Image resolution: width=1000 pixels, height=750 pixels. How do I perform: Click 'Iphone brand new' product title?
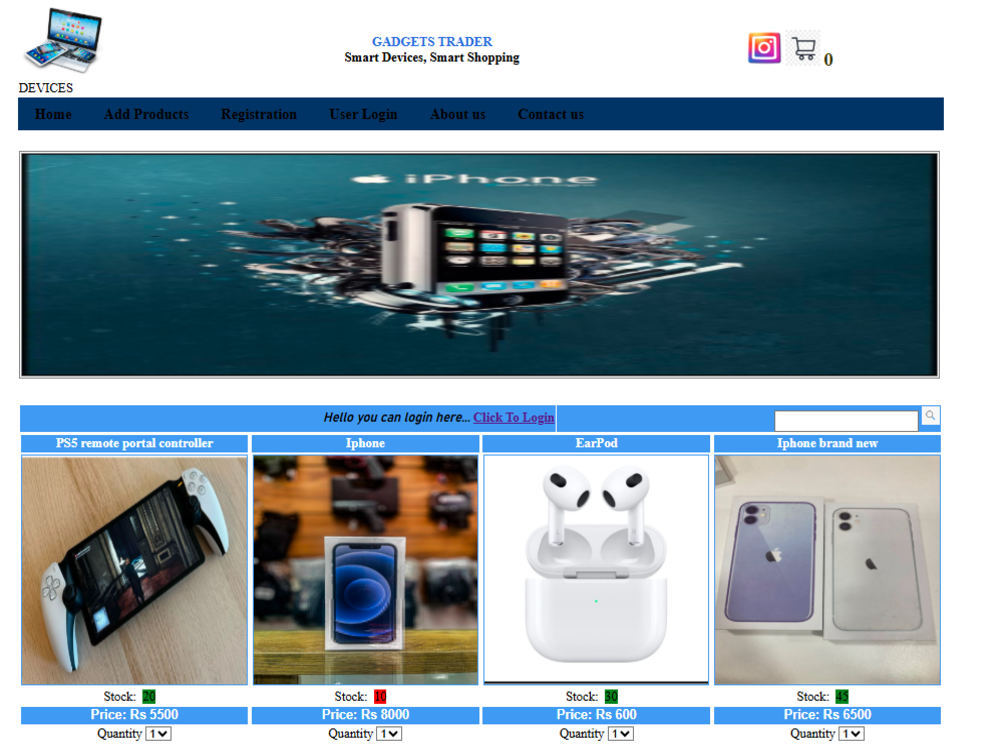pyautogui.click(x=827, y=443)
